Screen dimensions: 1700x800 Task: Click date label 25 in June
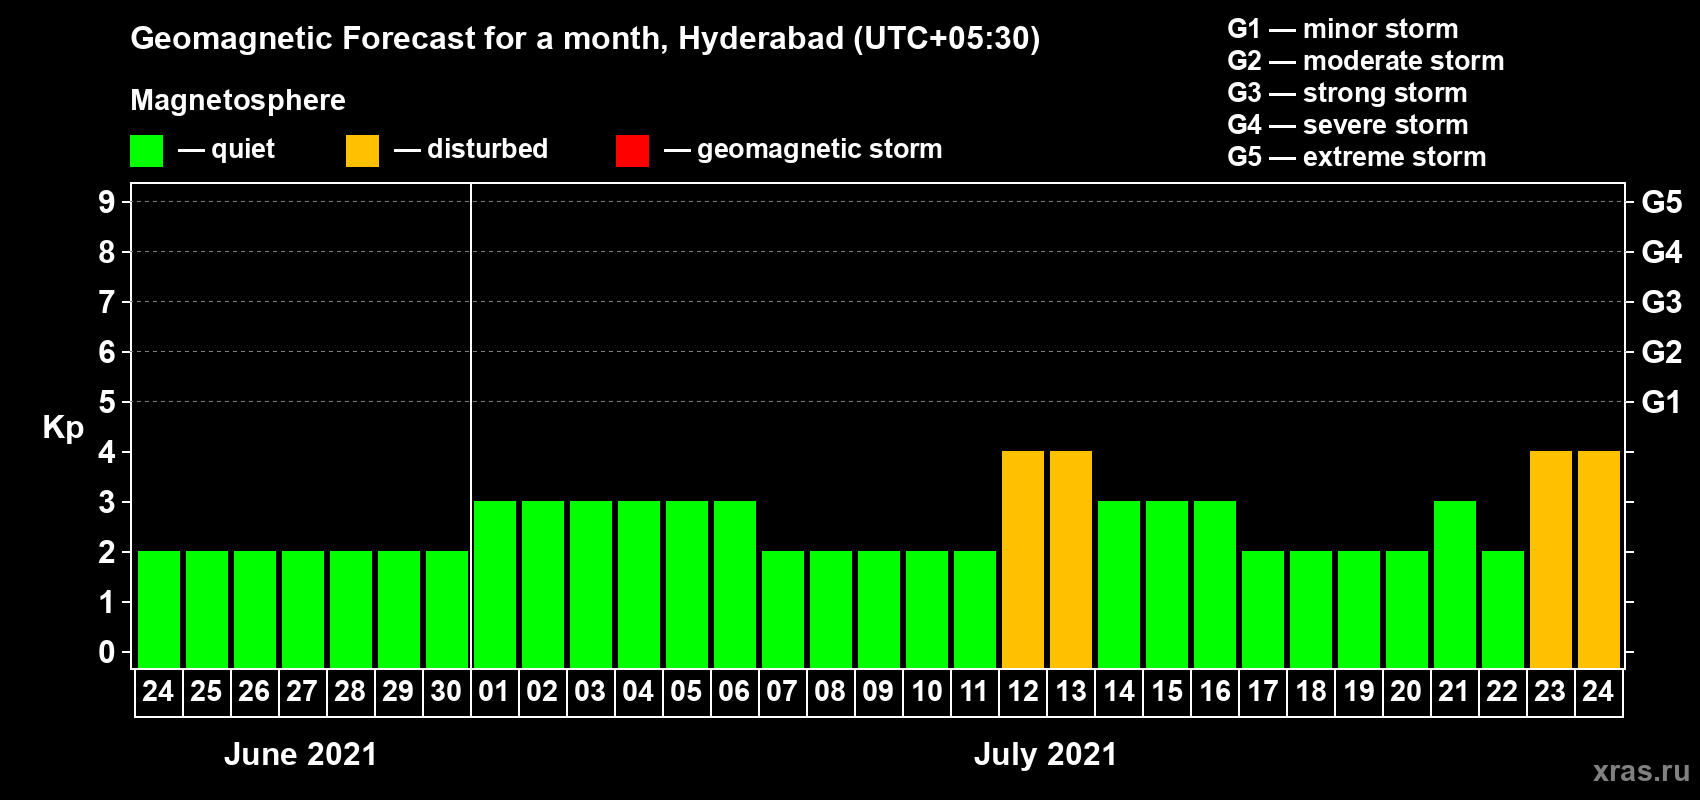[206, 692]
